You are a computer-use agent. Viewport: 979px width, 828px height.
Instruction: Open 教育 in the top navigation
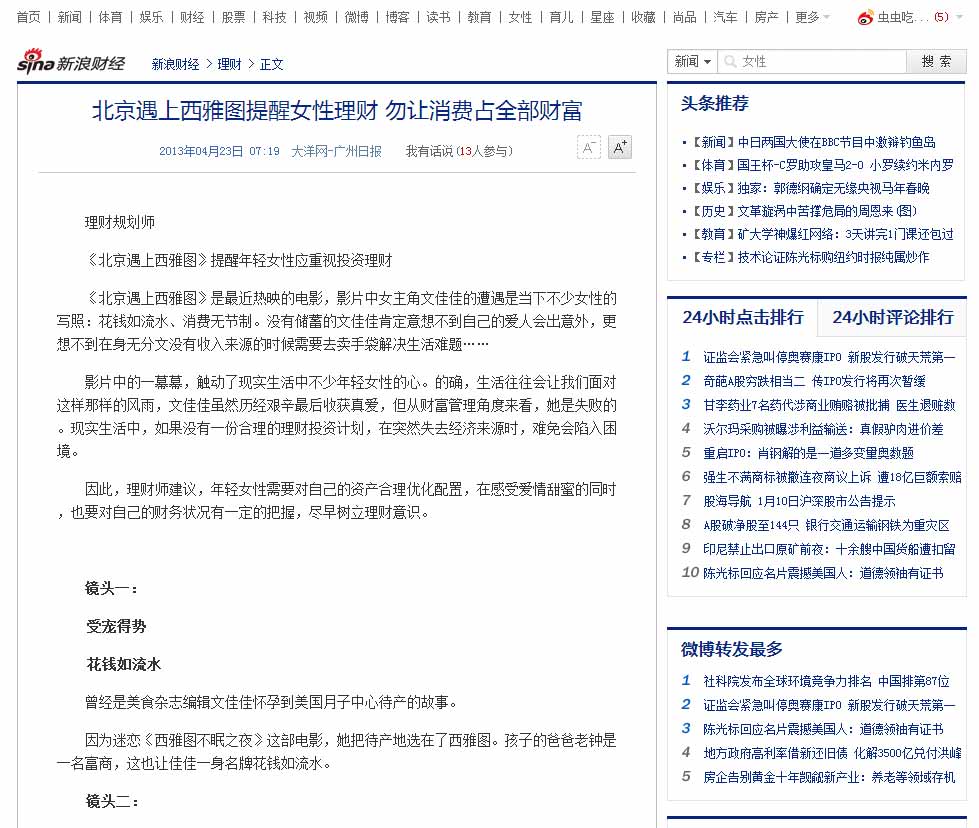tap(480, 17)
